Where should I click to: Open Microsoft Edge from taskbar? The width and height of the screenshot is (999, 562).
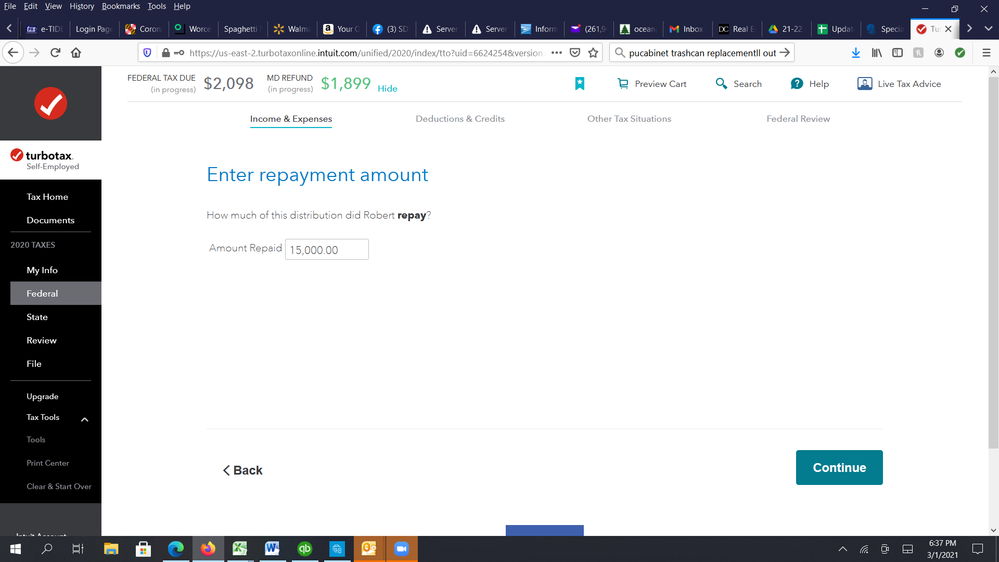[175, 549]
